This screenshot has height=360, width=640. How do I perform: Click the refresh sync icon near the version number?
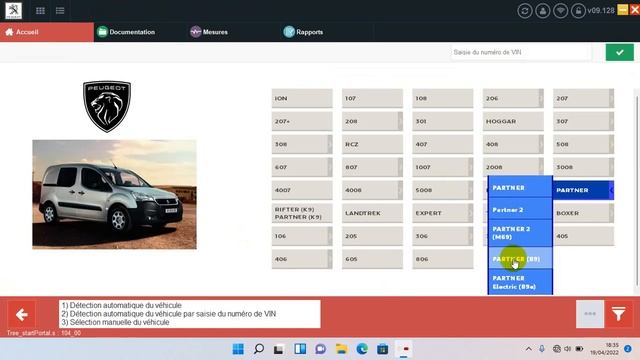[x=525, y=11]
